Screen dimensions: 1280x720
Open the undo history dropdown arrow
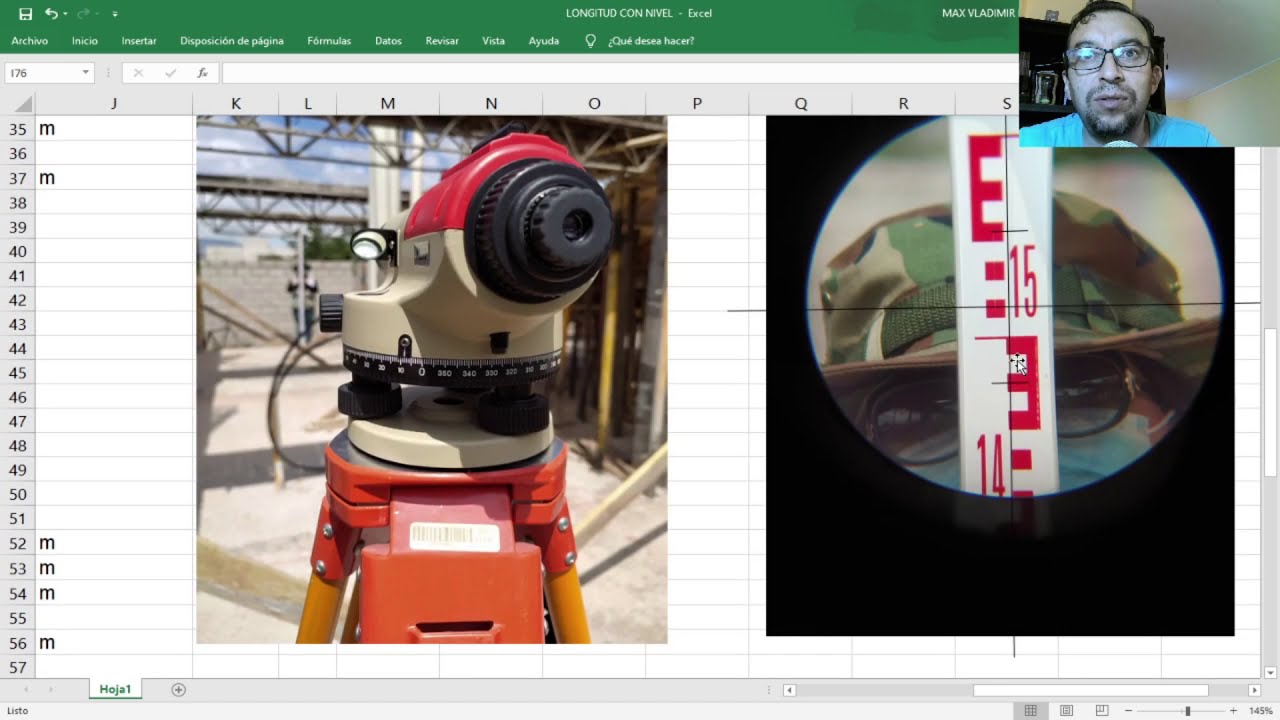65,14
